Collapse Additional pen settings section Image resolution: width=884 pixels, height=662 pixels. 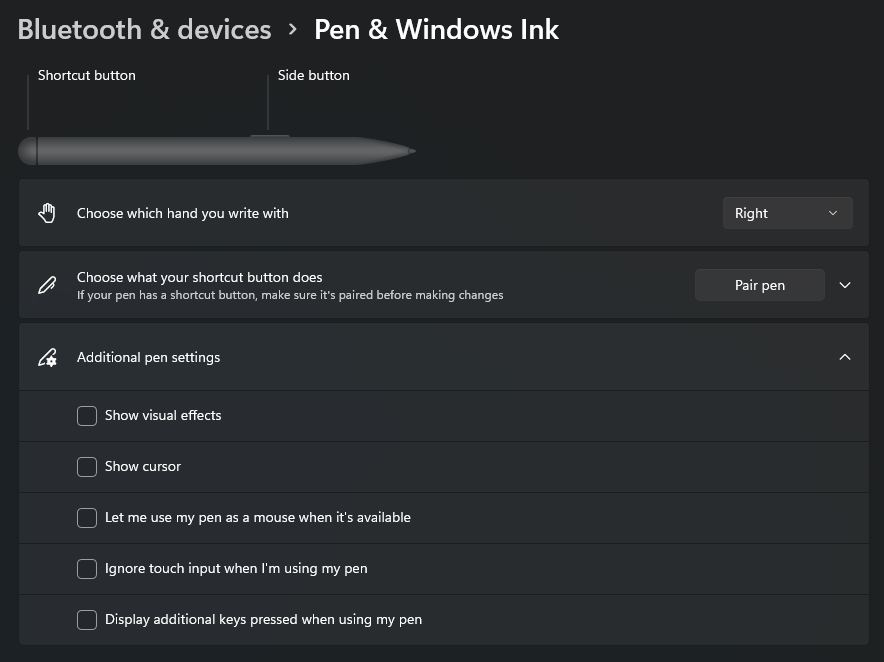point(845,357)
